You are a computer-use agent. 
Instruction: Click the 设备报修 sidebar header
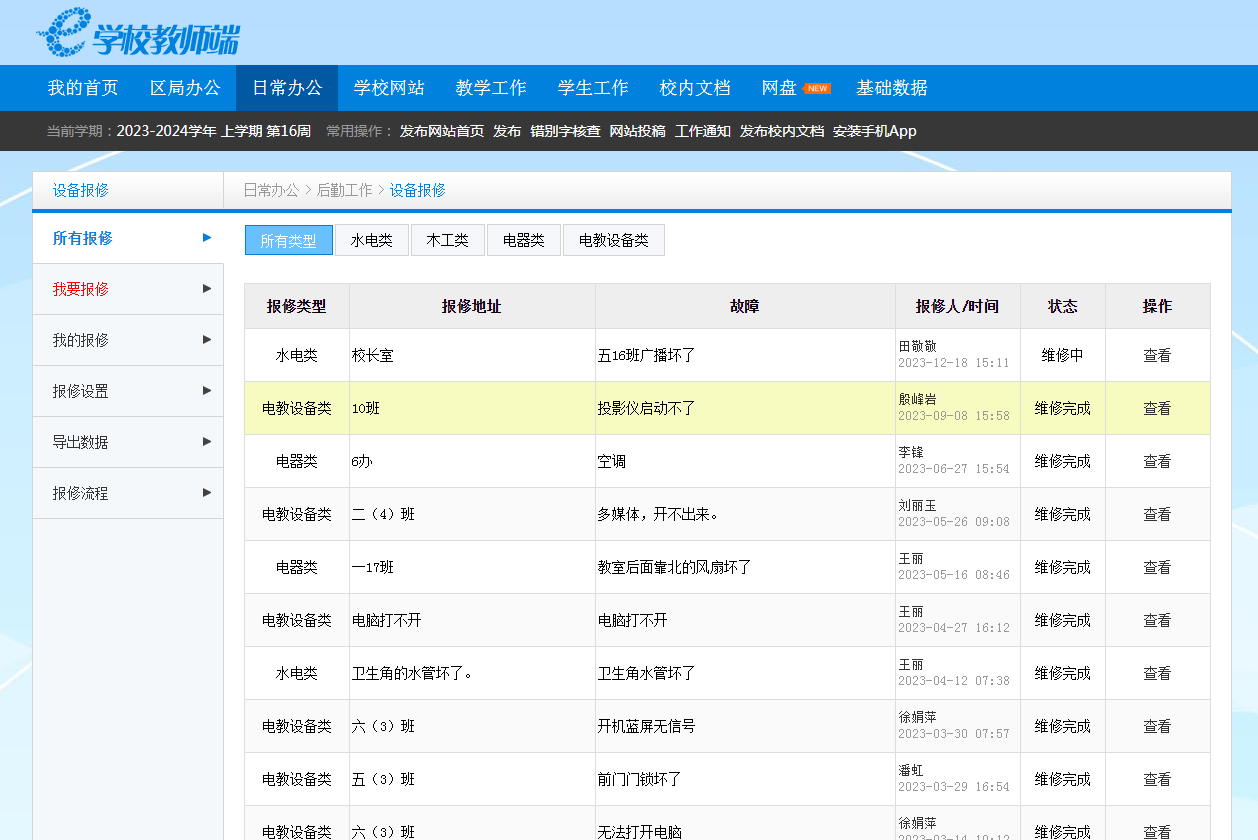pyautogui.click(x=81, y=190)
